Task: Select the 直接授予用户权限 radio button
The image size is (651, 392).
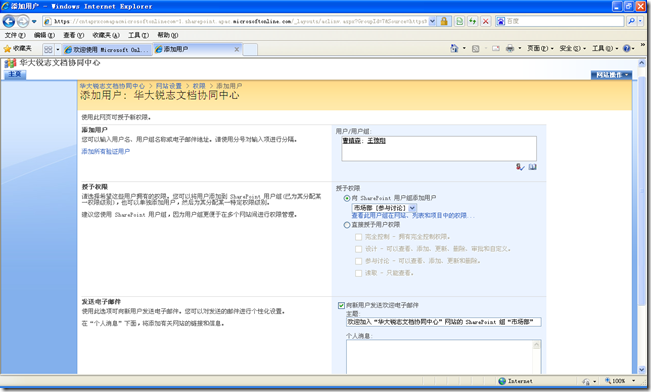Action: pos(347,225)
